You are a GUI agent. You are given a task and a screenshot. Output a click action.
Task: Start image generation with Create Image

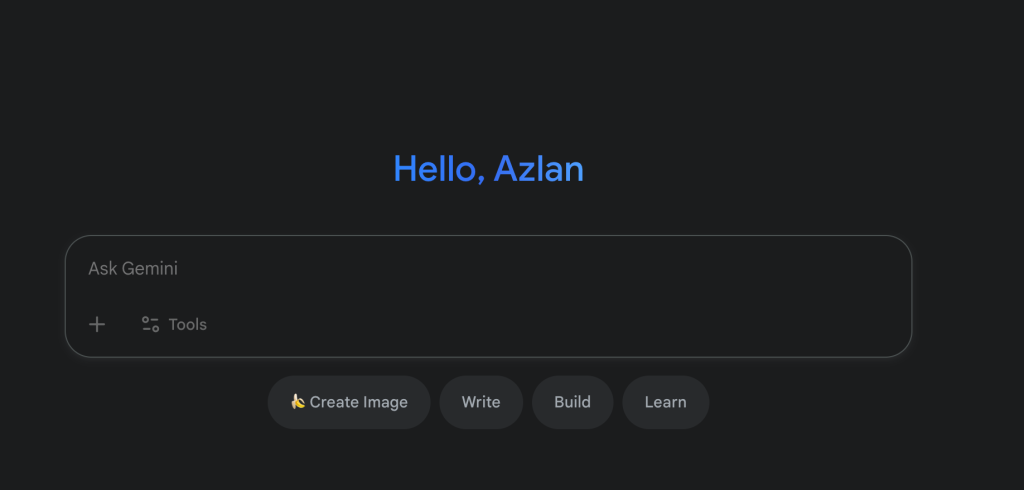349,402
